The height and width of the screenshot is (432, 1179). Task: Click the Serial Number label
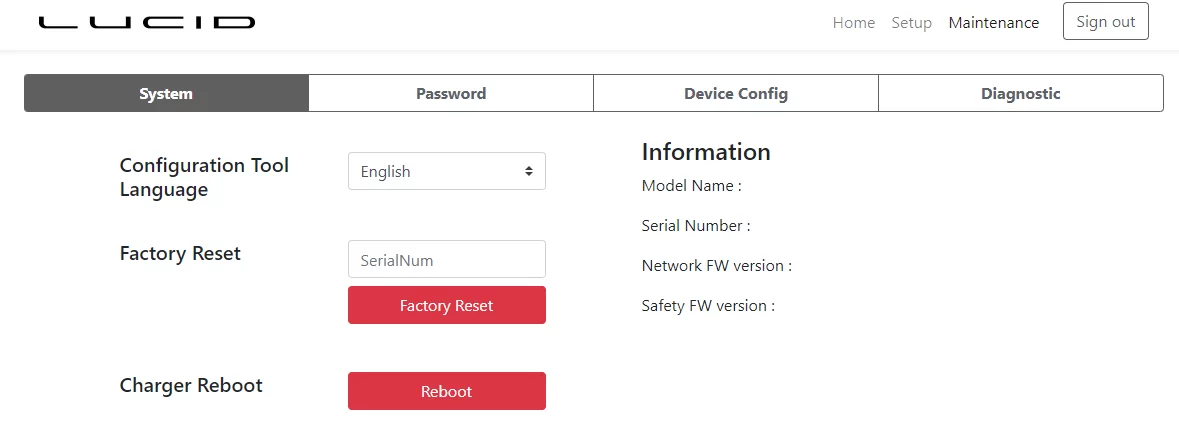tap(696, 225)
